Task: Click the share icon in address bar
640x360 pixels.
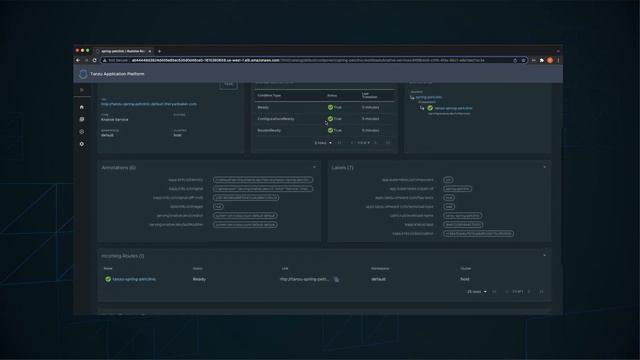Action: 515,60
